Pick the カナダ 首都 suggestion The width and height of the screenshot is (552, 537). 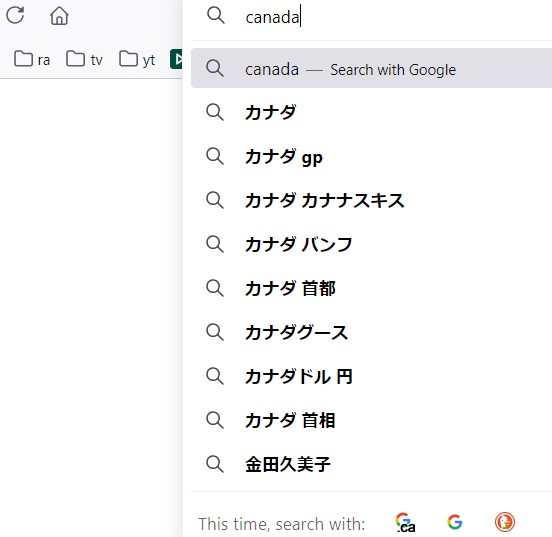point(371,288)
